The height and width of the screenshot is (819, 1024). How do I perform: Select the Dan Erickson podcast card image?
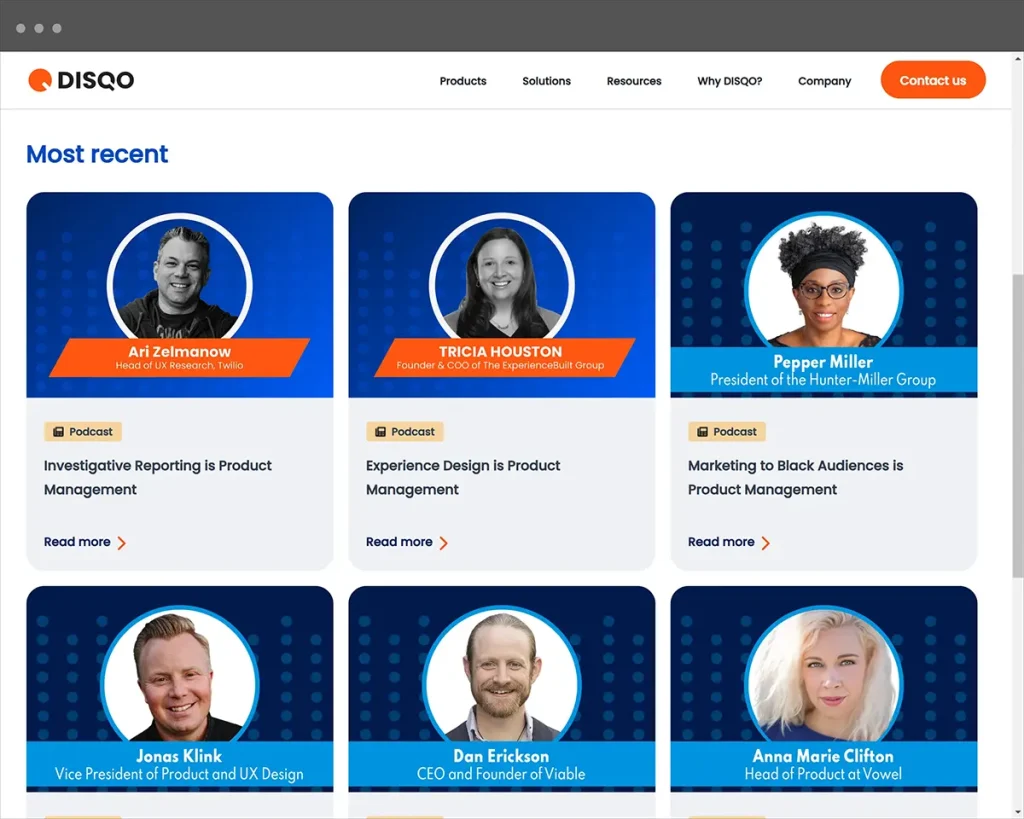[502, 688]
